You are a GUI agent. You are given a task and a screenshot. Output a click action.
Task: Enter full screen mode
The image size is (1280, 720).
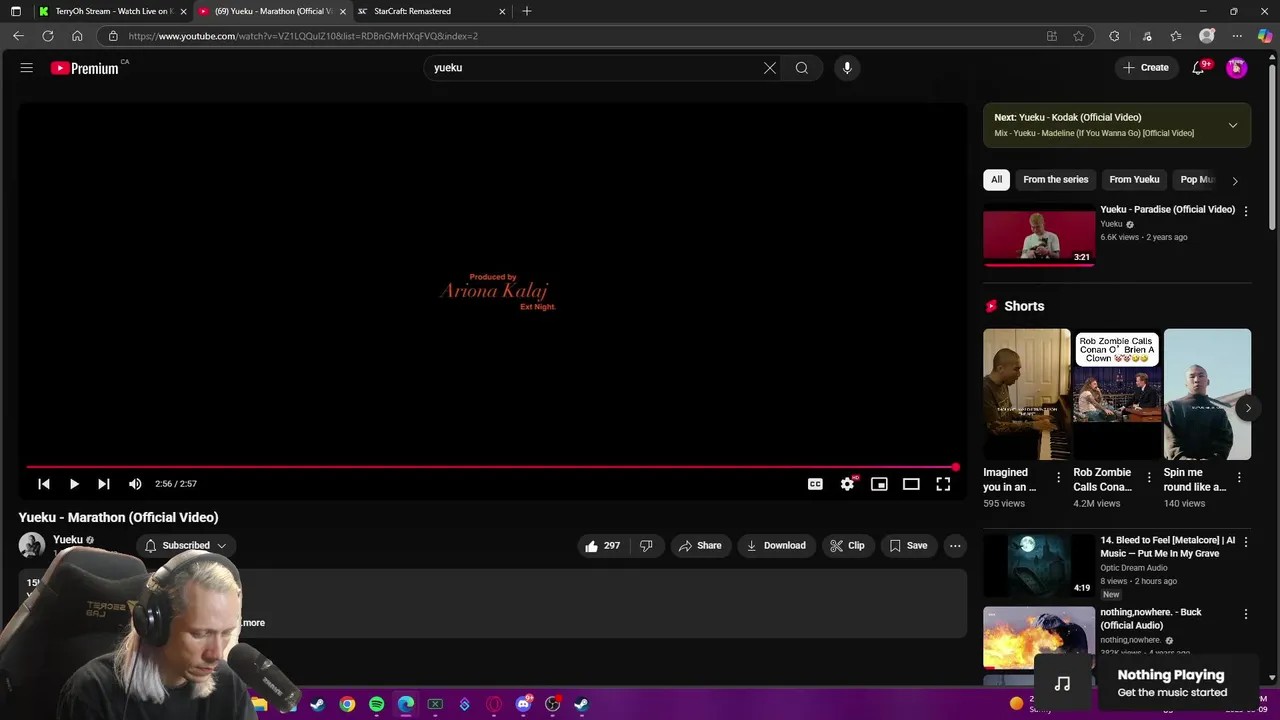pos(943,484)
